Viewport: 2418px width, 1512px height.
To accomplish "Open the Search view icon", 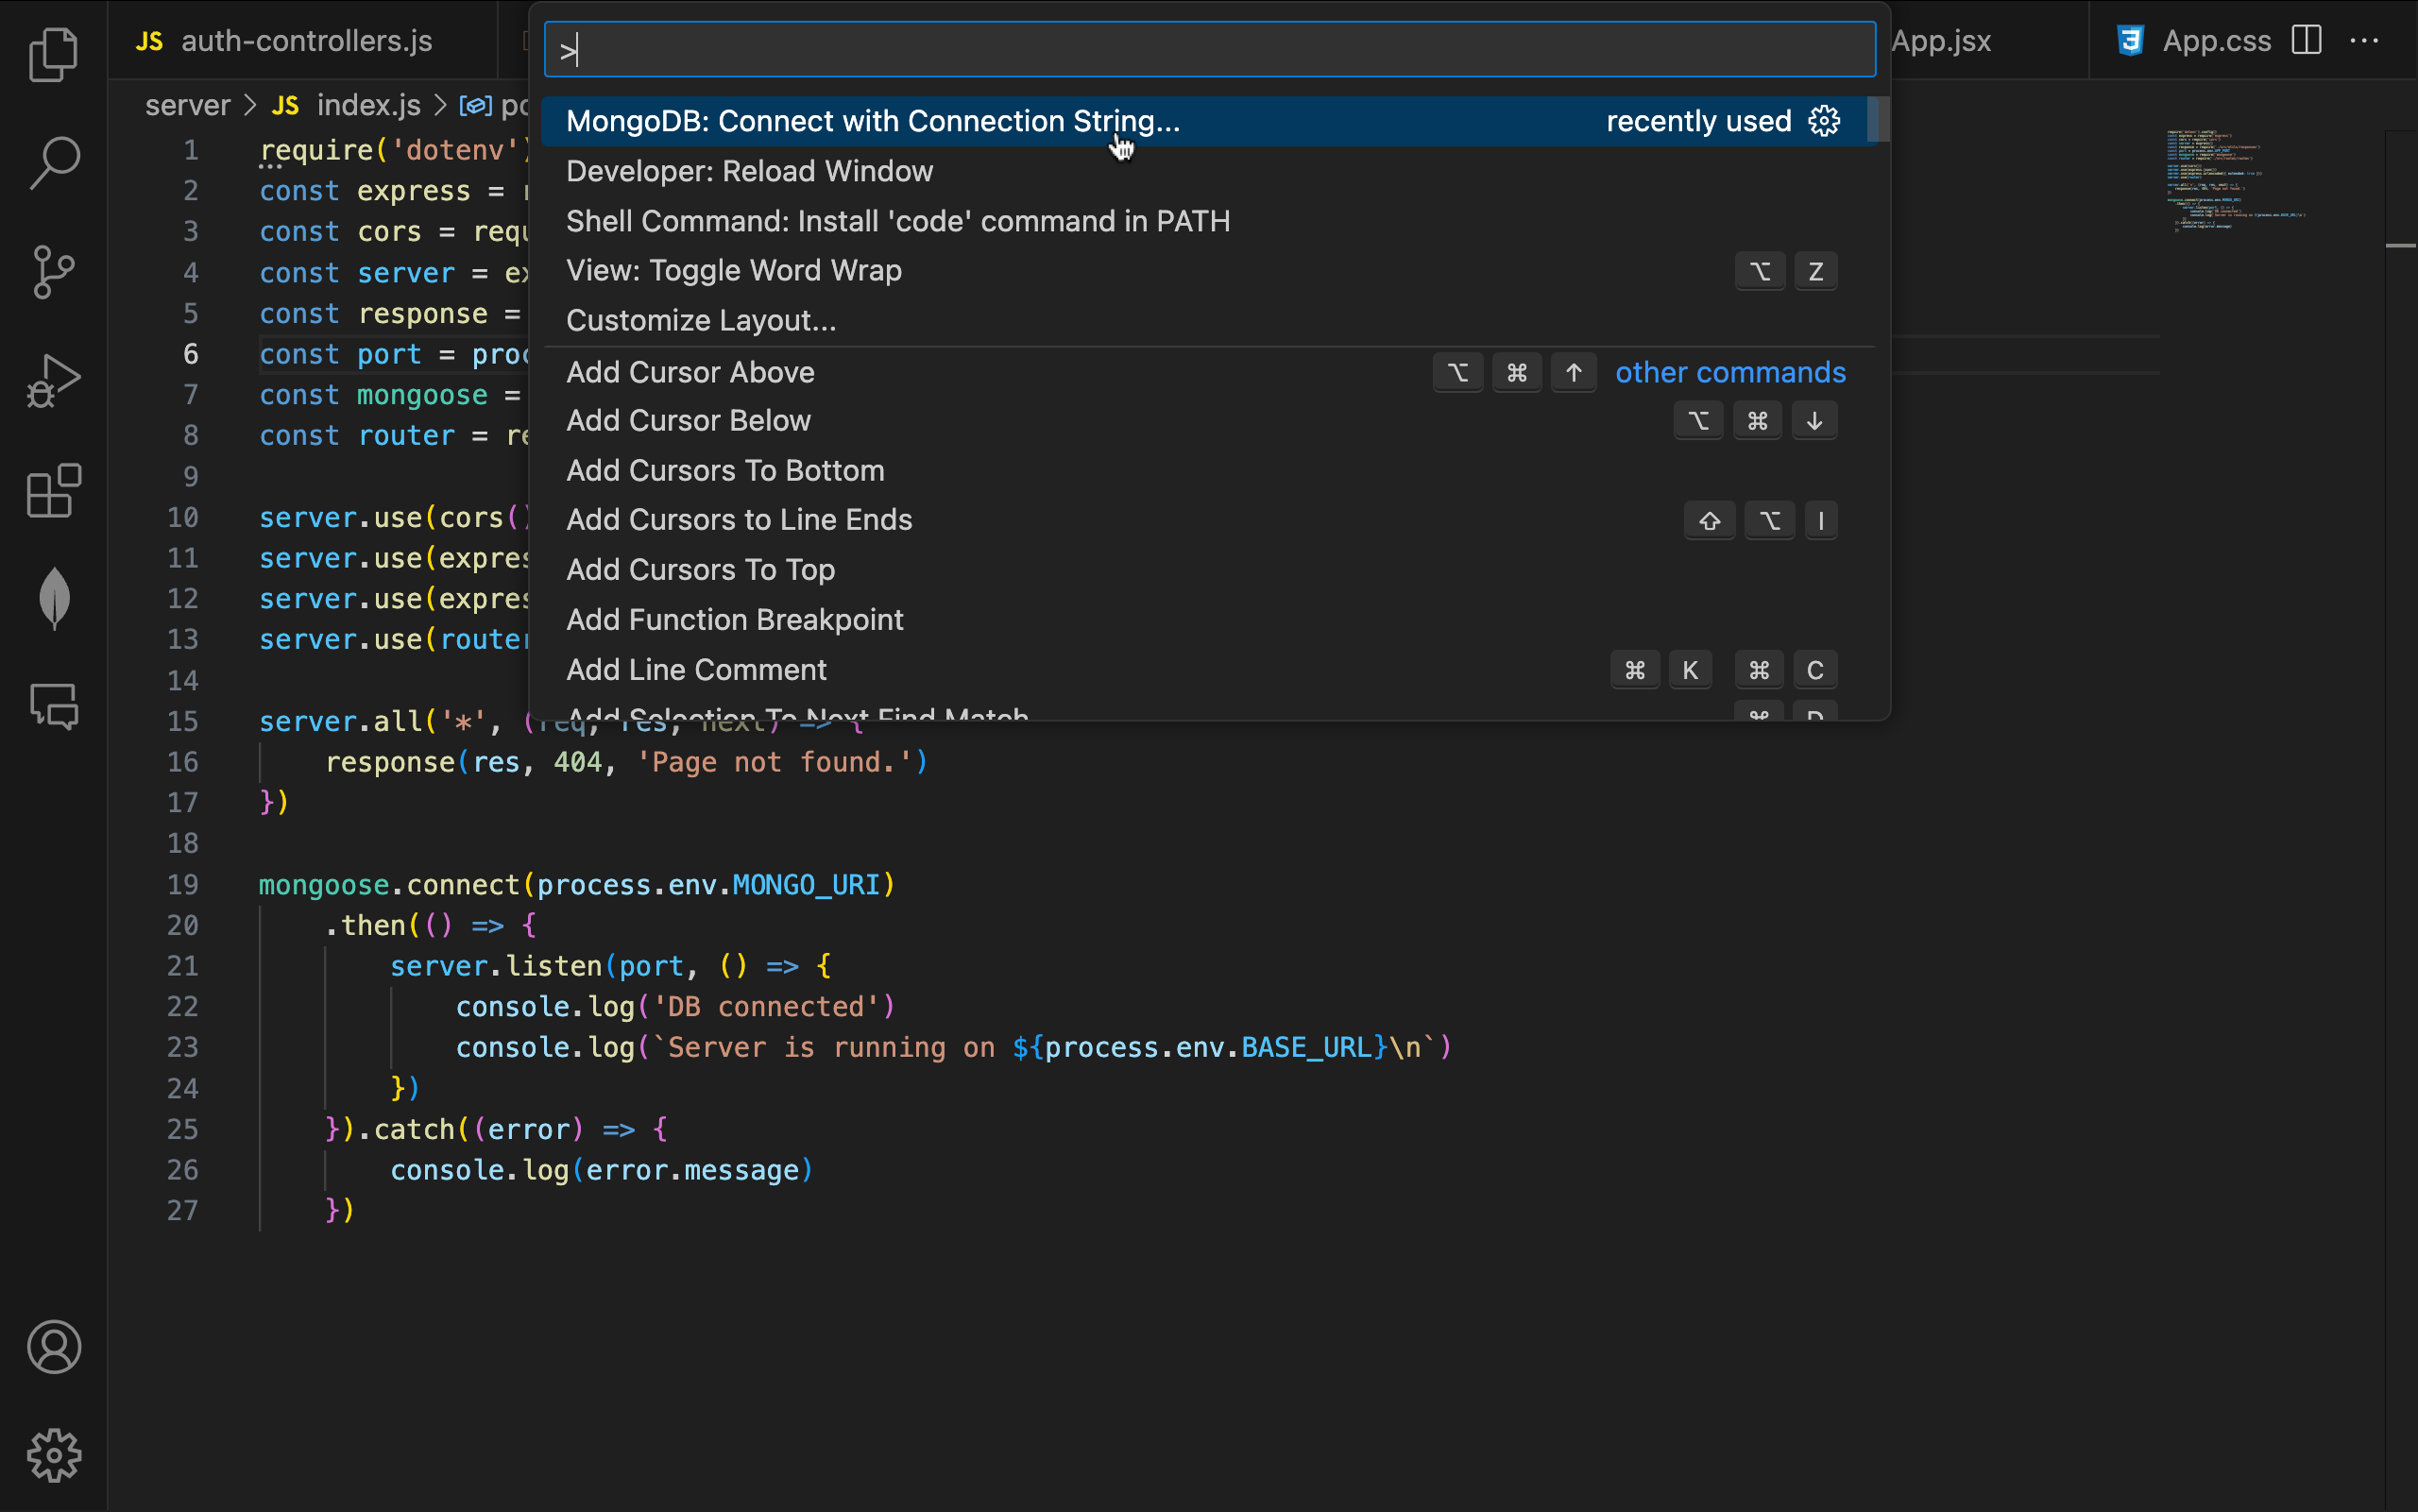I will (54, 162).
